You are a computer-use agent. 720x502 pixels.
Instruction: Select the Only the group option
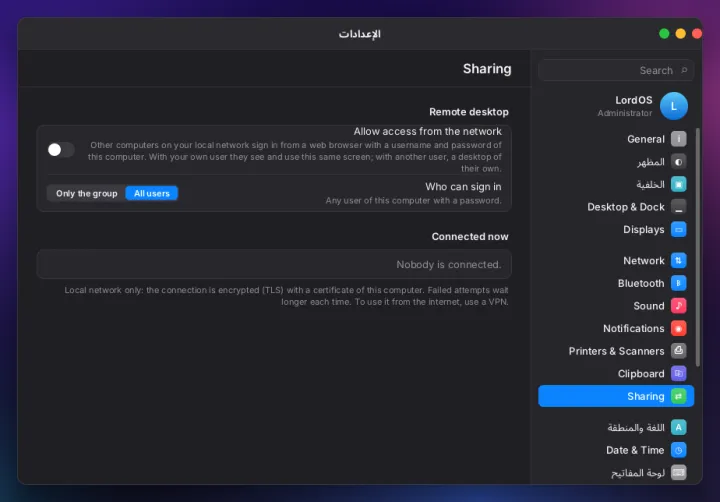click(86, 193)
